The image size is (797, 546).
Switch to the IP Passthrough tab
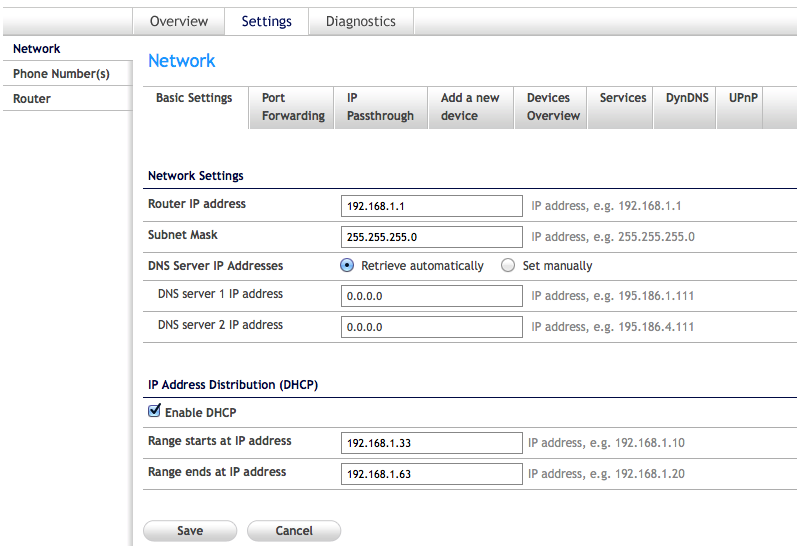tap(380, 107)
